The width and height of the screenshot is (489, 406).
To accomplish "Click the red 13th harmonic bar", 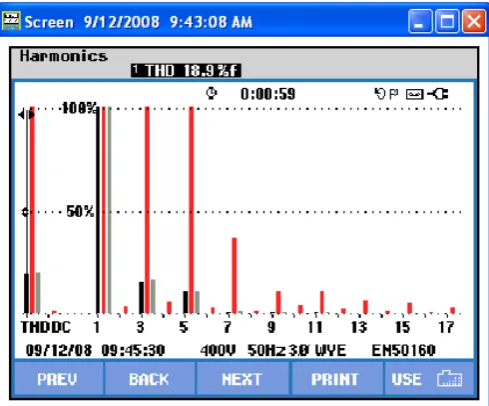I will [366, 307].
